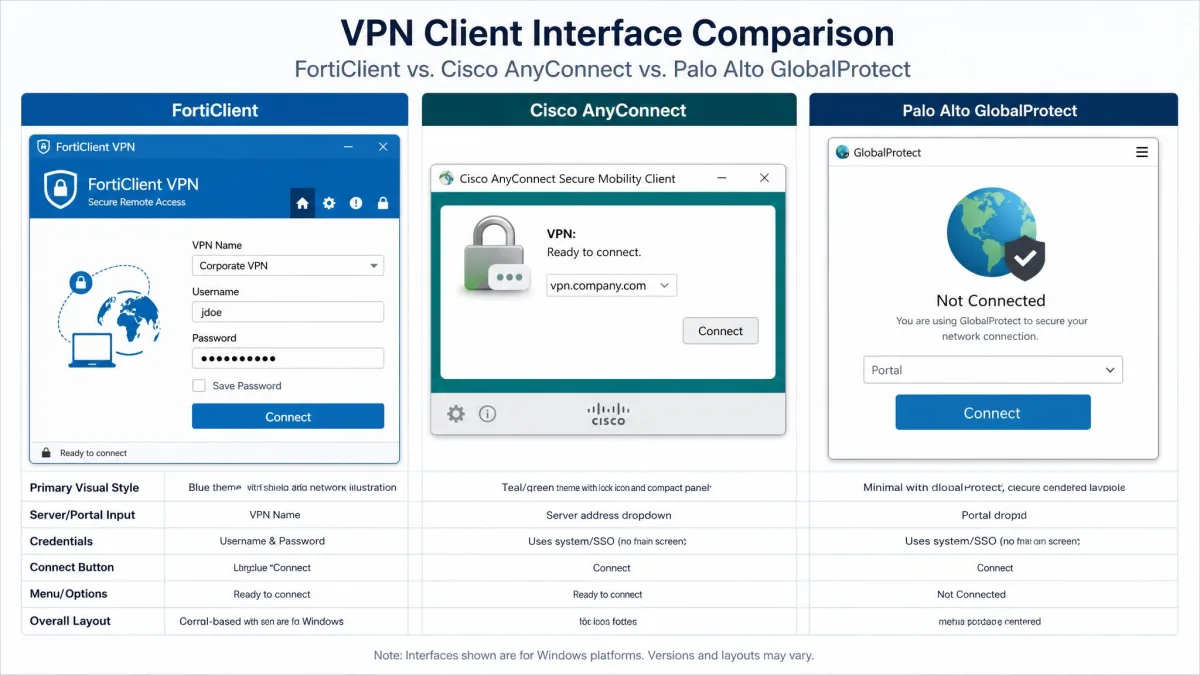
Task: Click the 'Menu/Options' row label
Action: [x=68, y=594]
